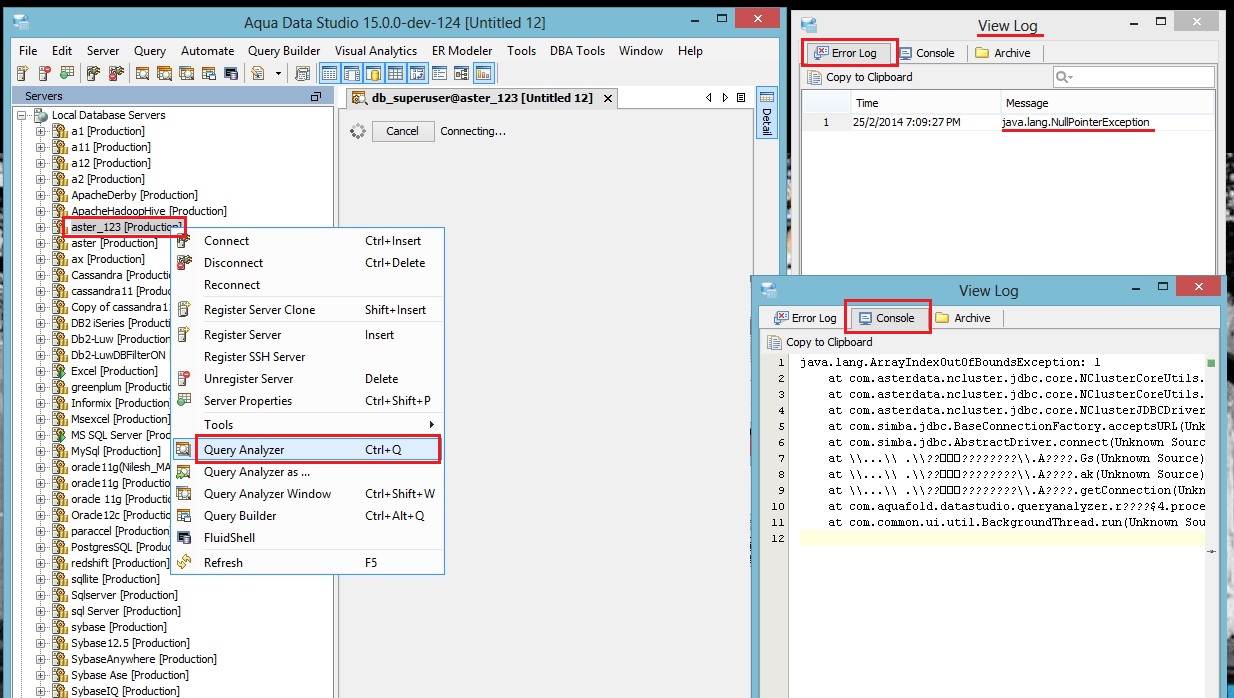
Task: Open Archive tab in lower View Log
Action: point(963,318)
